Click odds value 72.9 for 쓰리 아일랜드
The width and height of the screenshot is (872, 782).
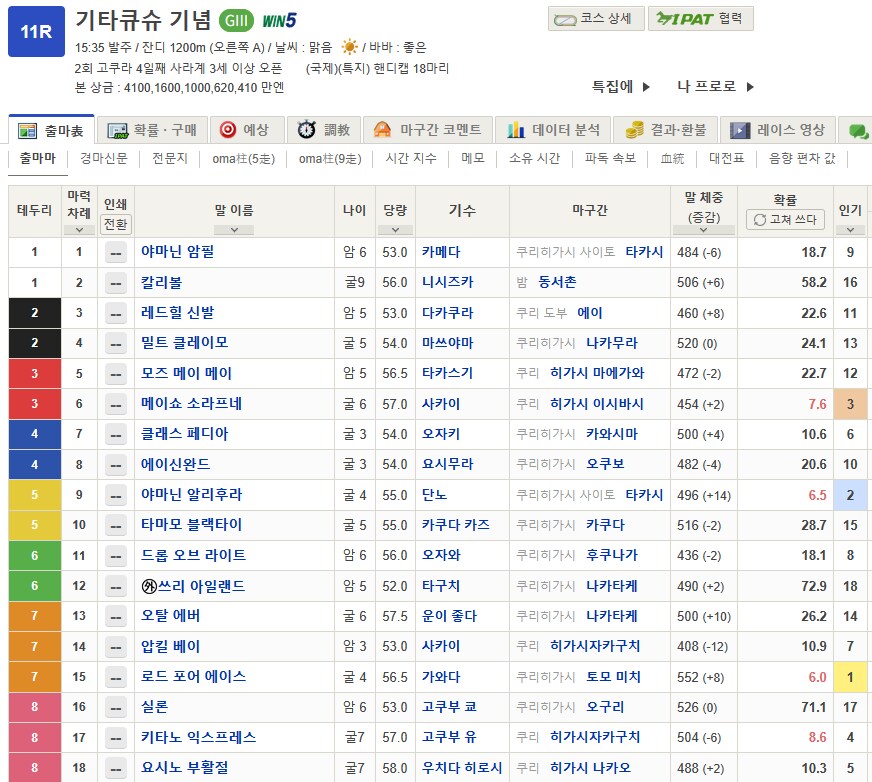(x=814, y=586)
